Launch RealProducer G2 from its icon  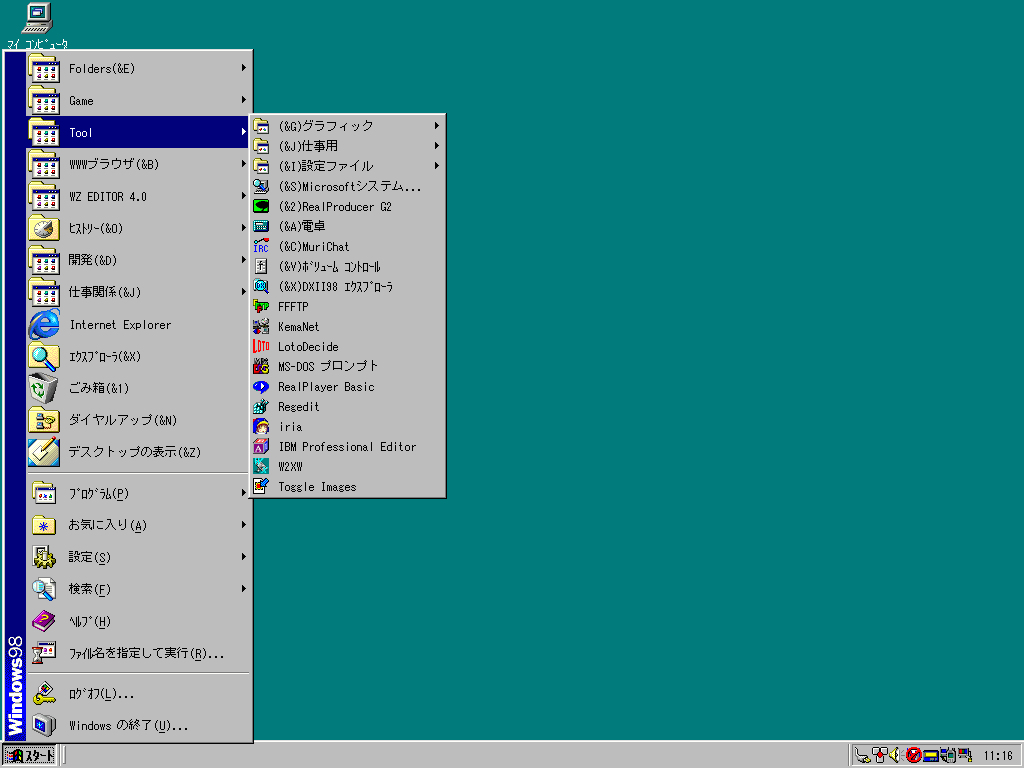[261, 206]
